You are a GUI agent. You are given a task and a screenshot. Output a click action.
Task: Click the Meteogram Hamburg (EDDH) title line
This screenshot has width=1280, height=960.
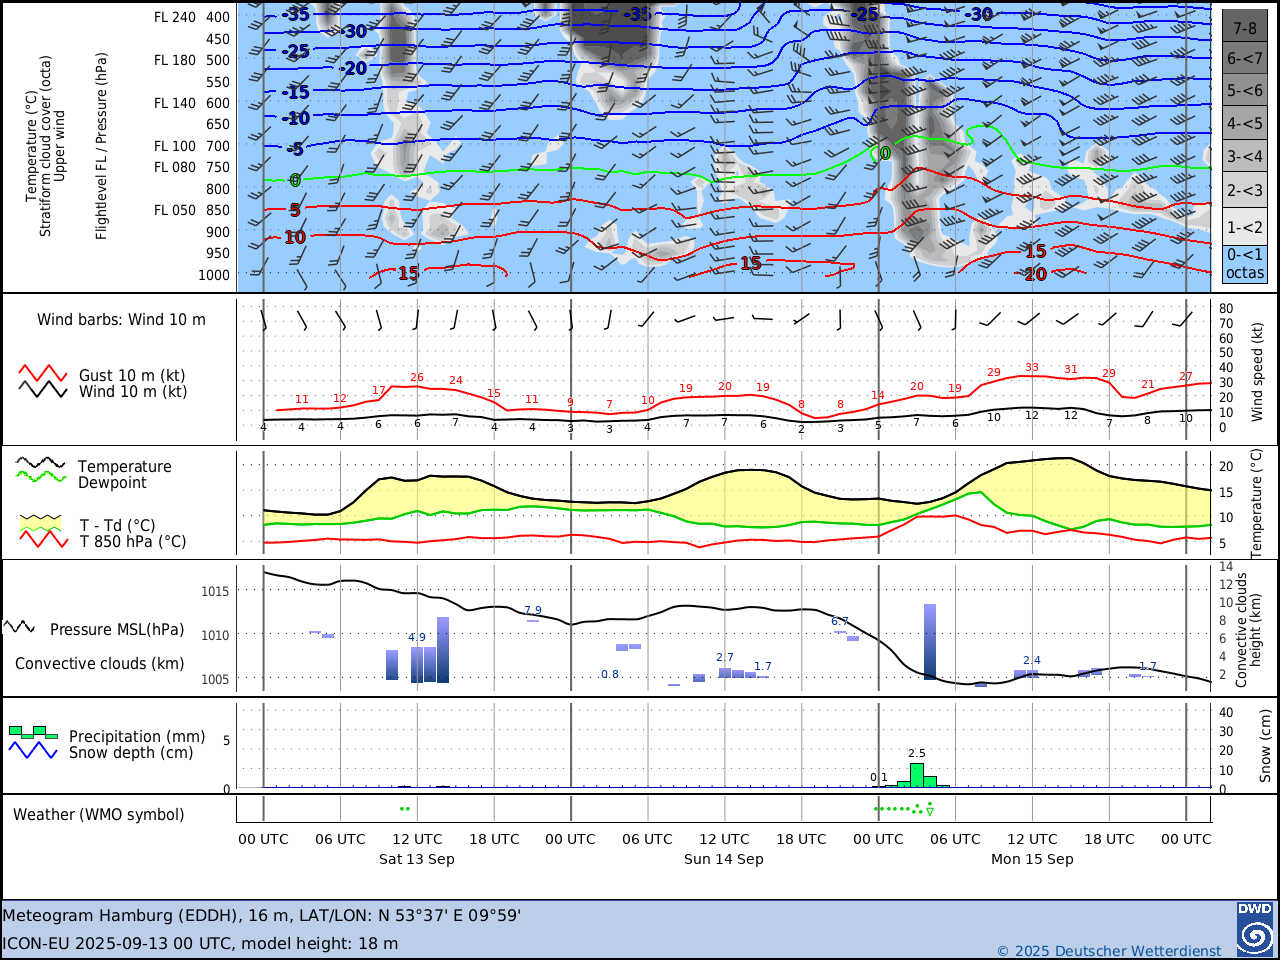(x=261, y=915)
